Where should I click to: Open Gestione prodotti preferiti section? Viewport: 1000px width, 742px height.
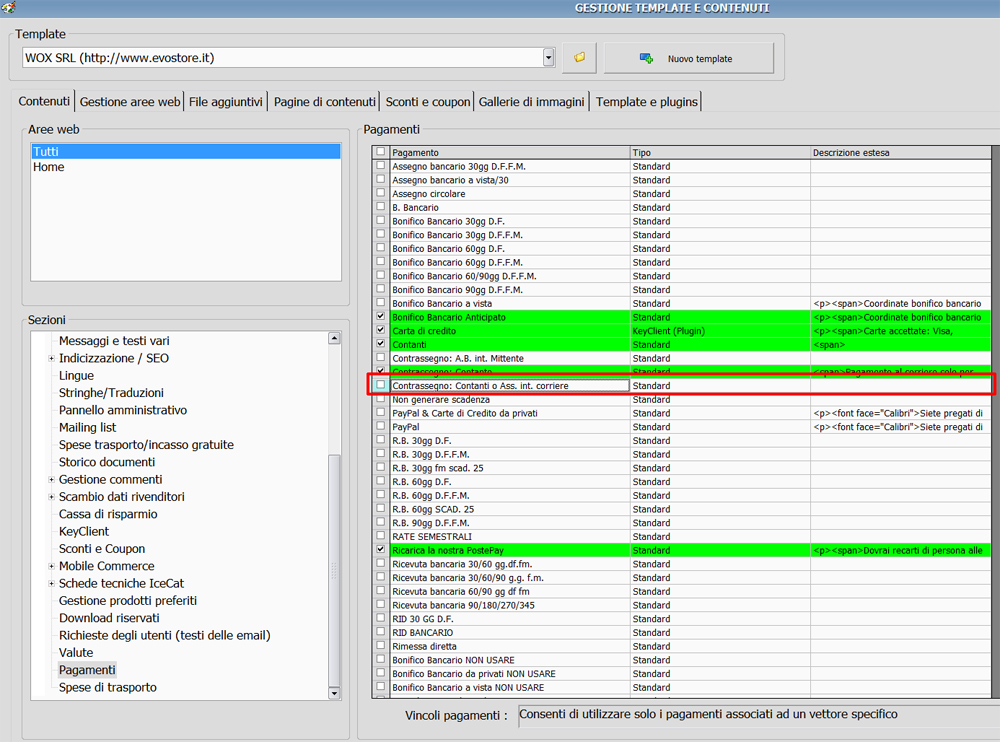128,600
